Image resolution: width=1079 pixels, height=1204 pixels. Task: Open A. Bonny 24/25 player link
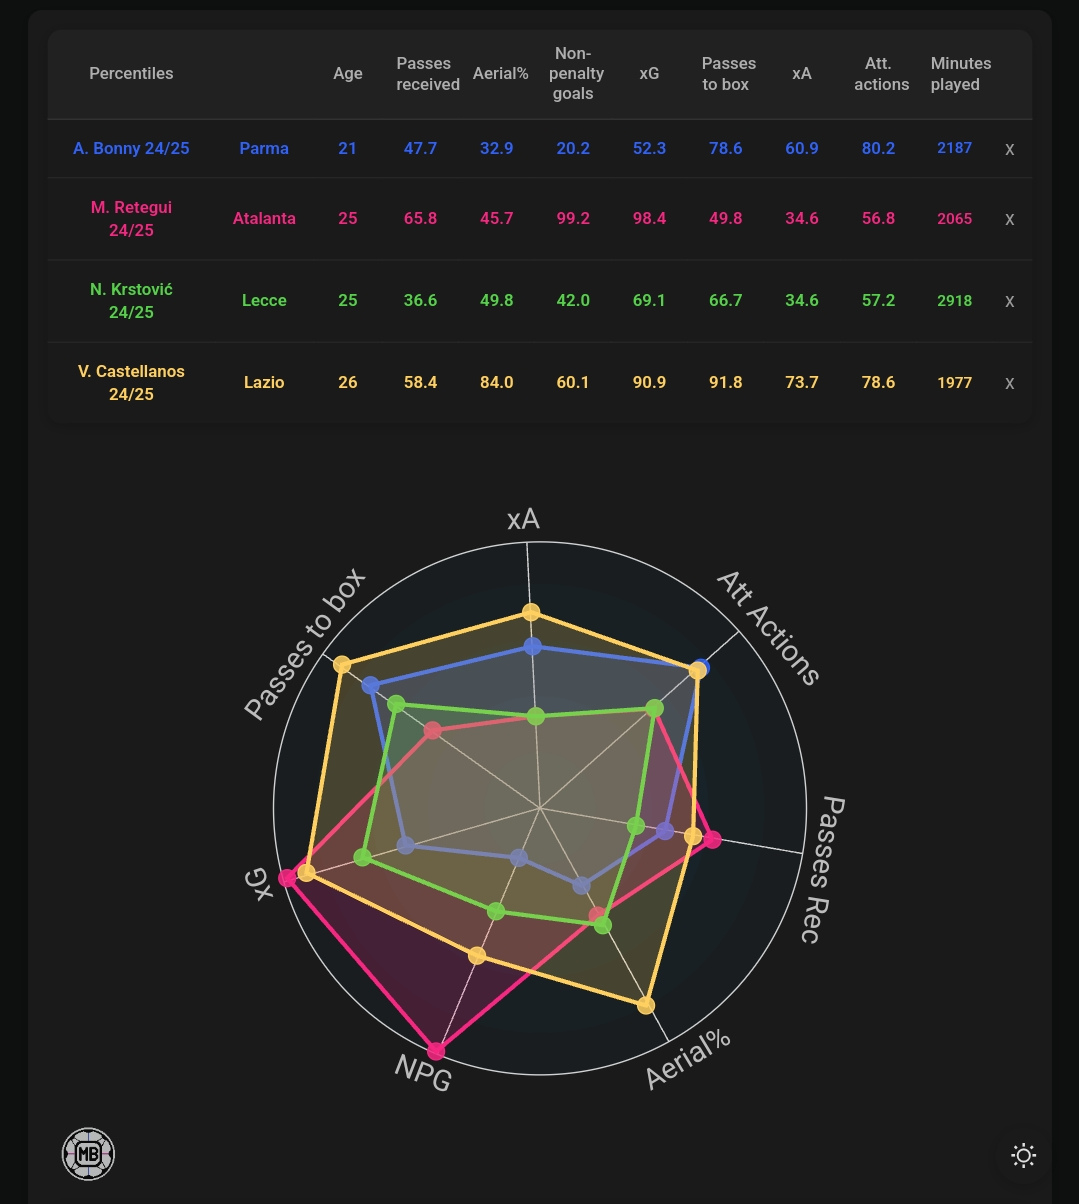pos(131,148)
